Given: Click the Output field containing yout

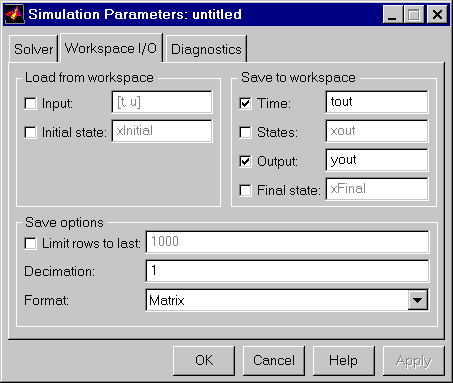Looking at the screenshot, I should click(377, 160).
